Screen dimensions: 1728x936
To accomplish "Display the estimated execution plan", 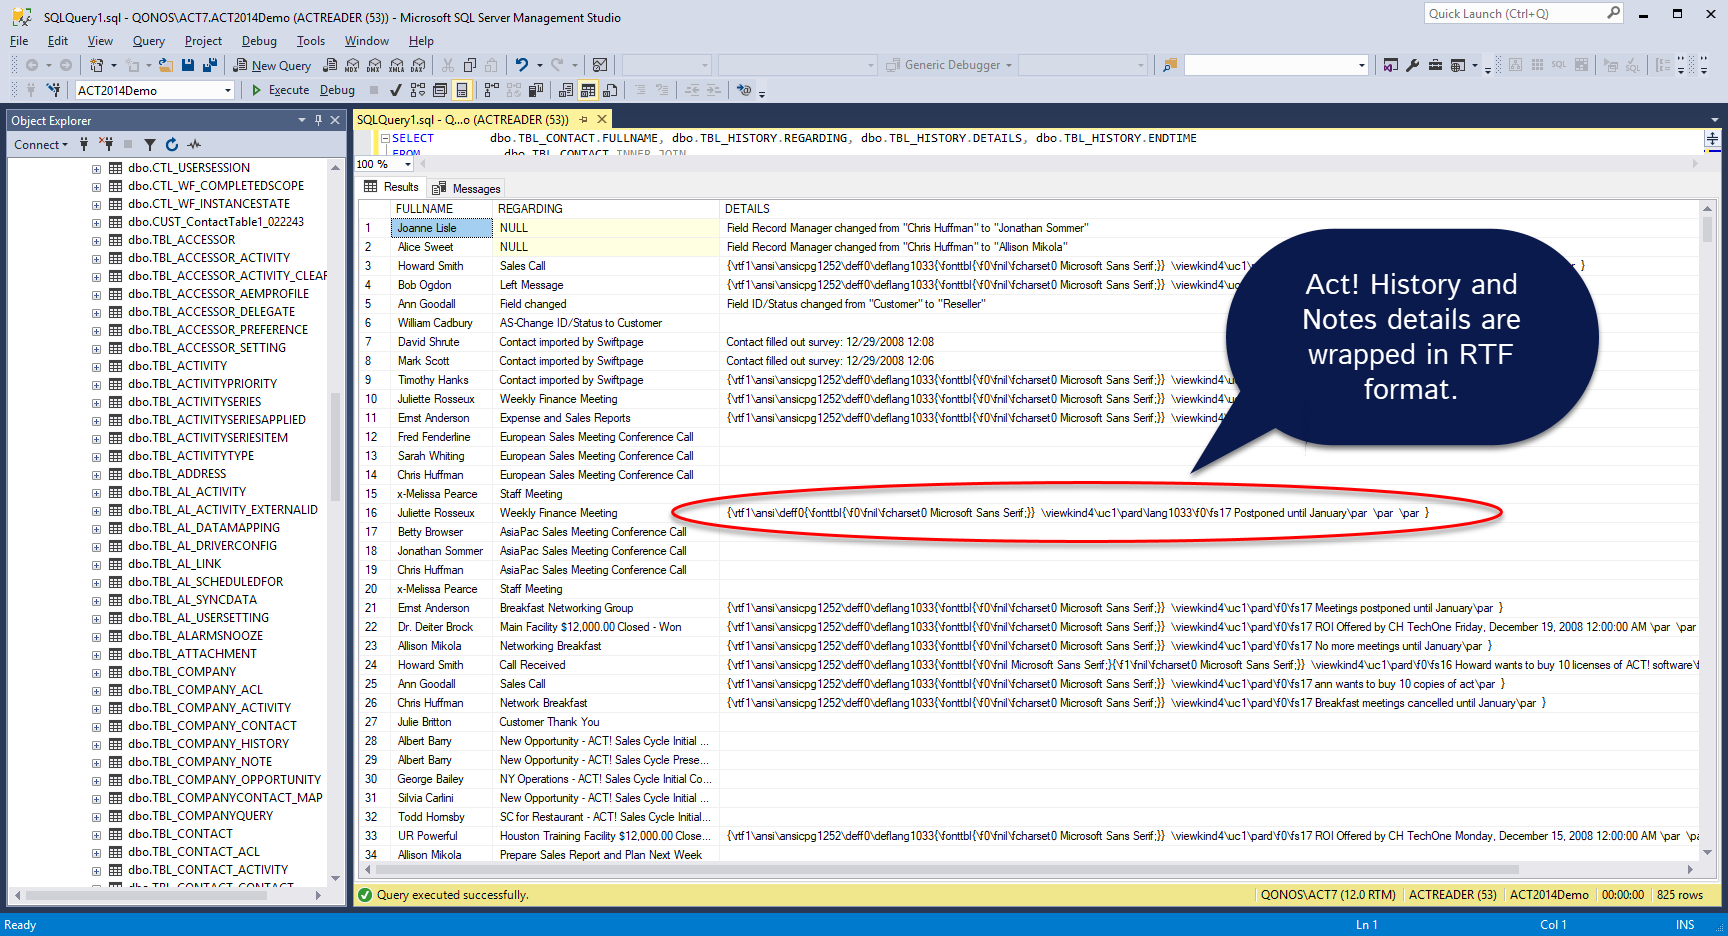I will point(418,90).
